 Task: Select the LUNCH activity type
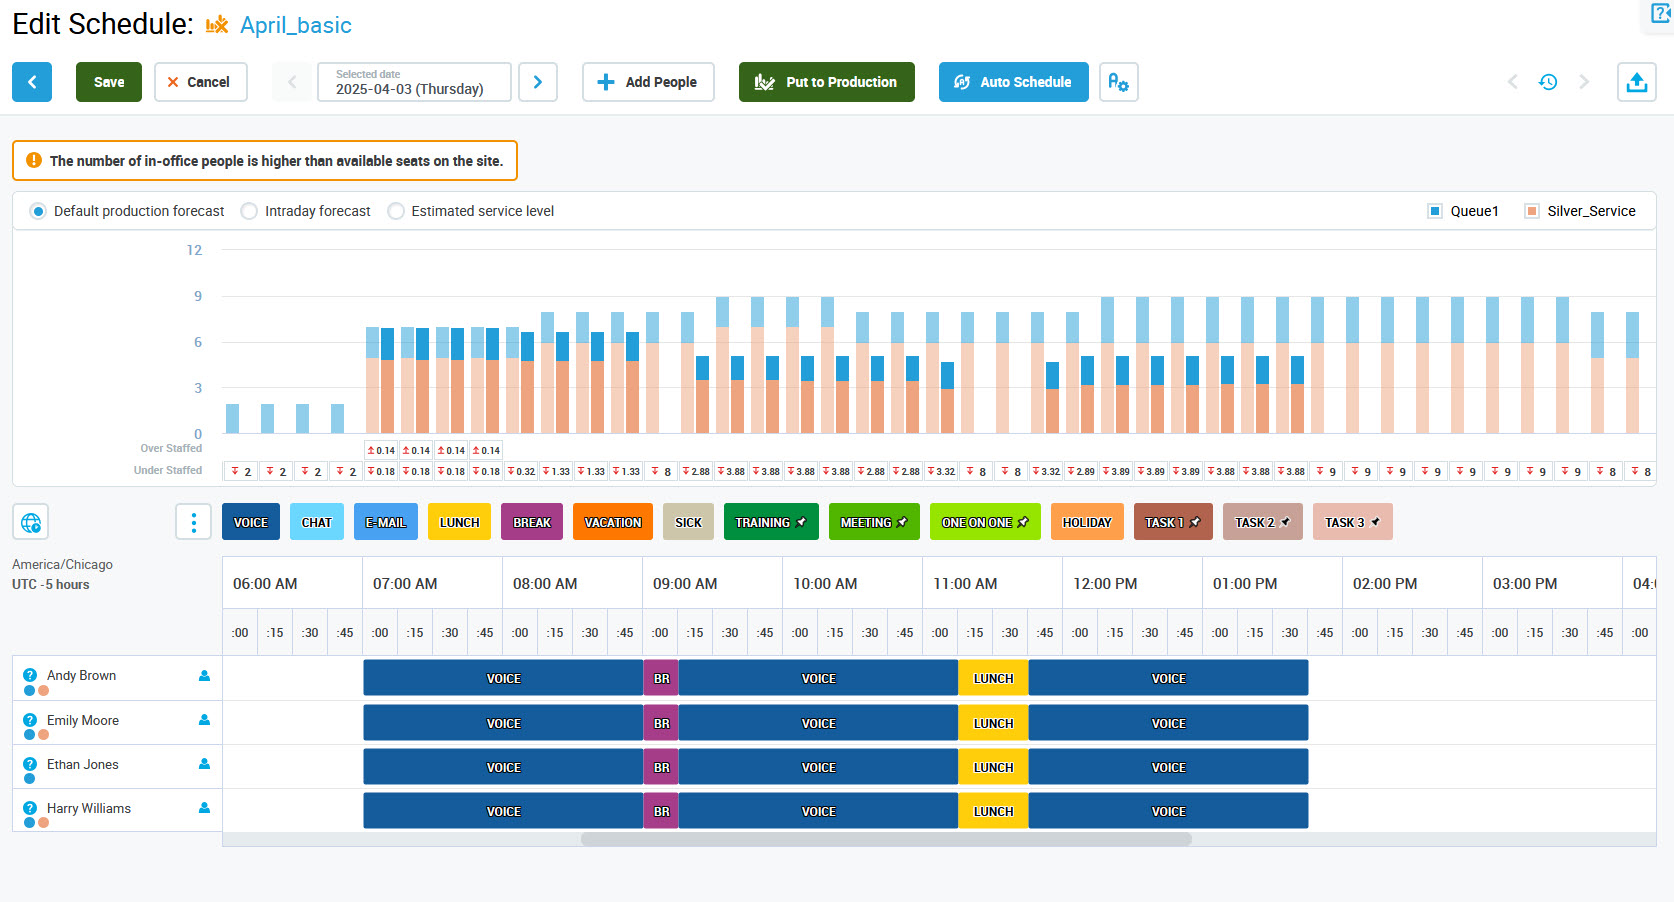459,522
